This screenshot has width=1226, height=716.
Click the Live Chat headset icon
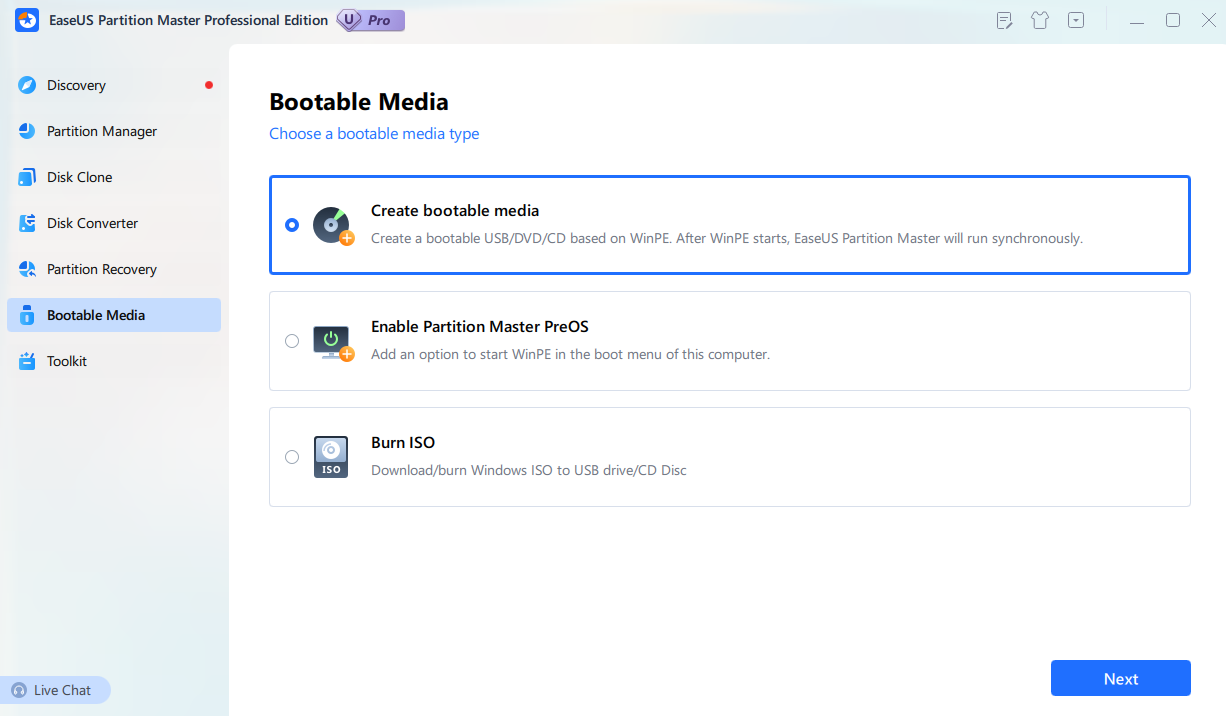pyautogui.click(x=19, y=690)
